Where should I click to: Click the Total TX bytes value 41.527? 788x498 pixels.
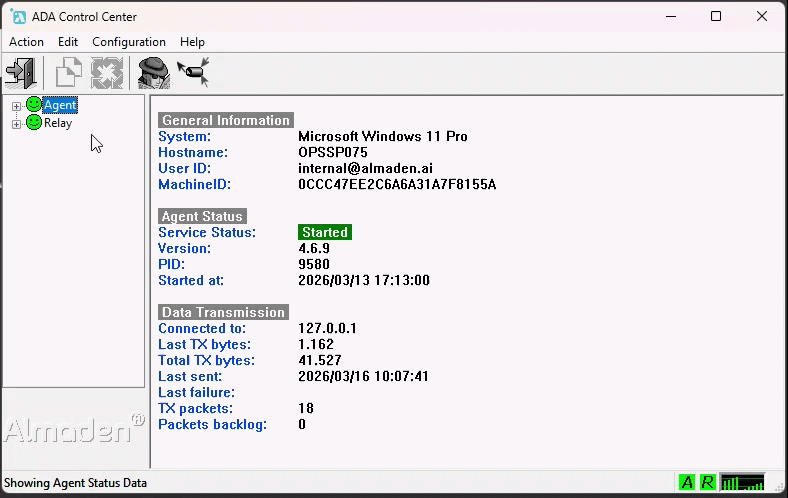[320, 360]
